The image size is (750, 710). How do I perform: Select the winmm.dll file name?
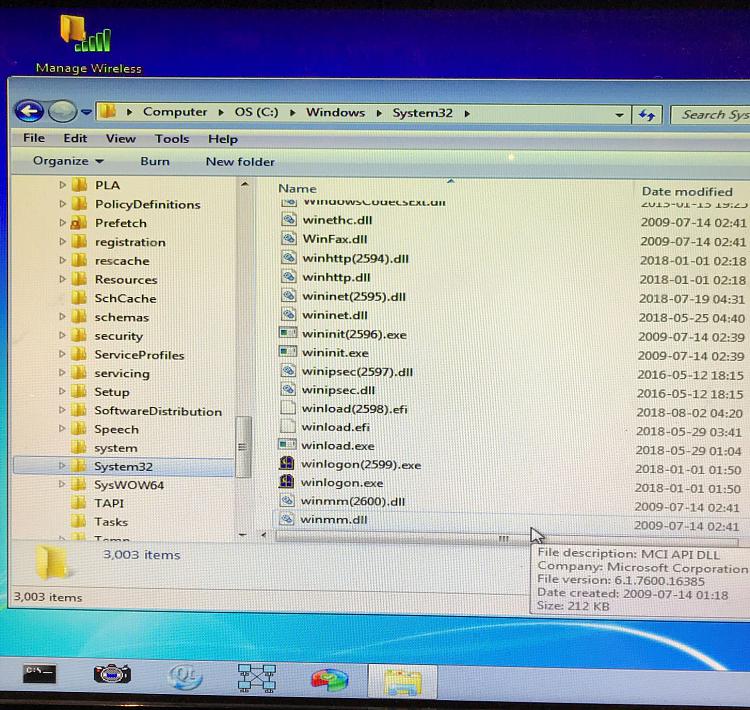coord(334,520)
